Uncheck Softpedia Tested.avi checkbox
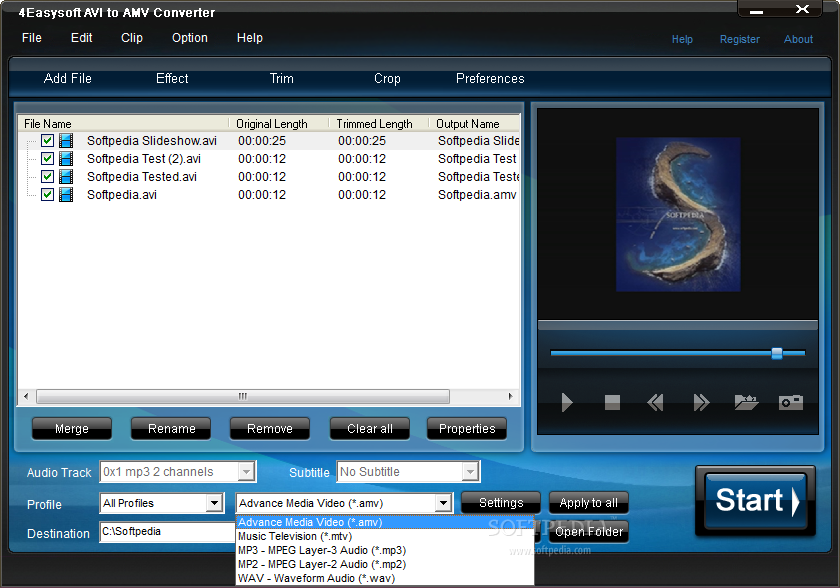Viewport: 840px width, 588px height. click(47, 177)
